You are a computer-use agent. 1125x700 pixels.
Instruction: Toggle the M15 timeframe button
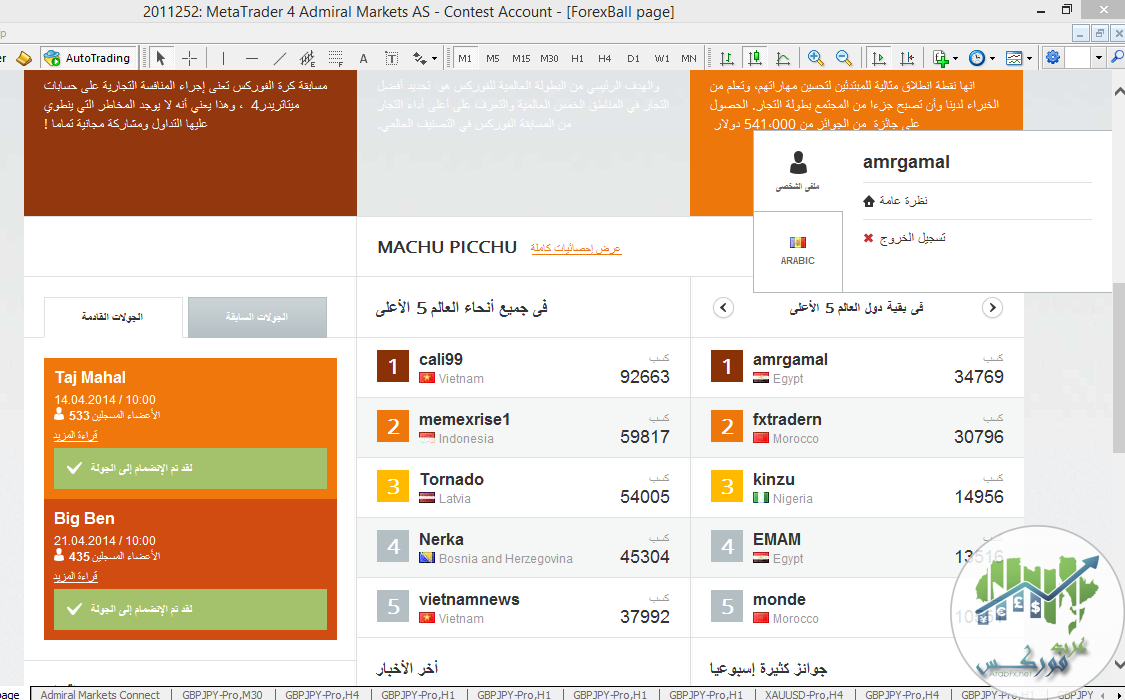point(521,58)
